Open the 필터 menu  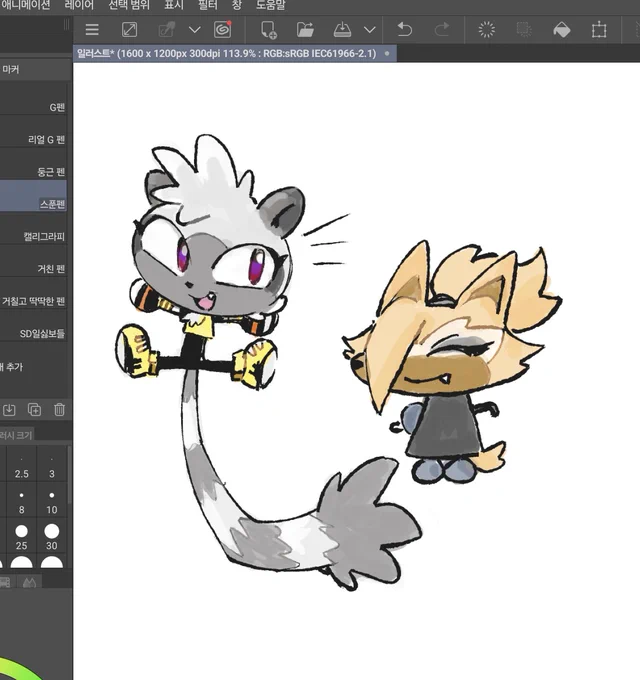[207, 5]
